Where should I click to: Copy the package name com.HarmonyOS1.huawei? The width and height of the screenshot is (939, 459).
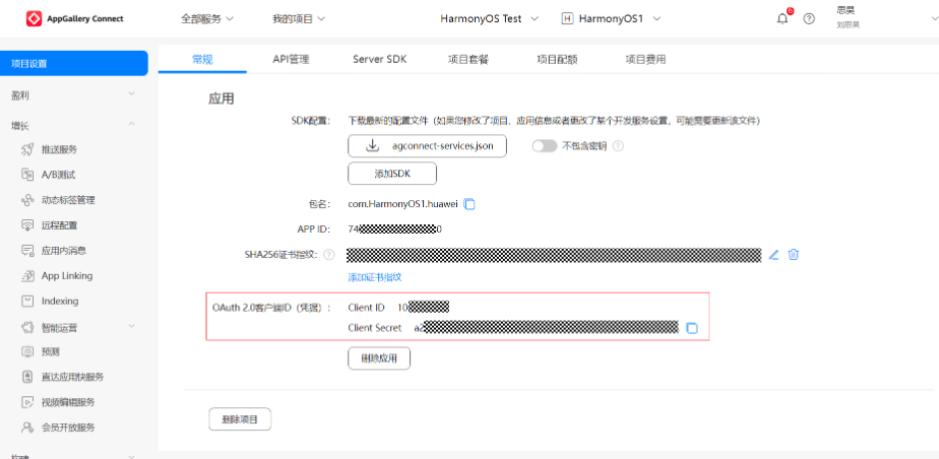[470, 204]
